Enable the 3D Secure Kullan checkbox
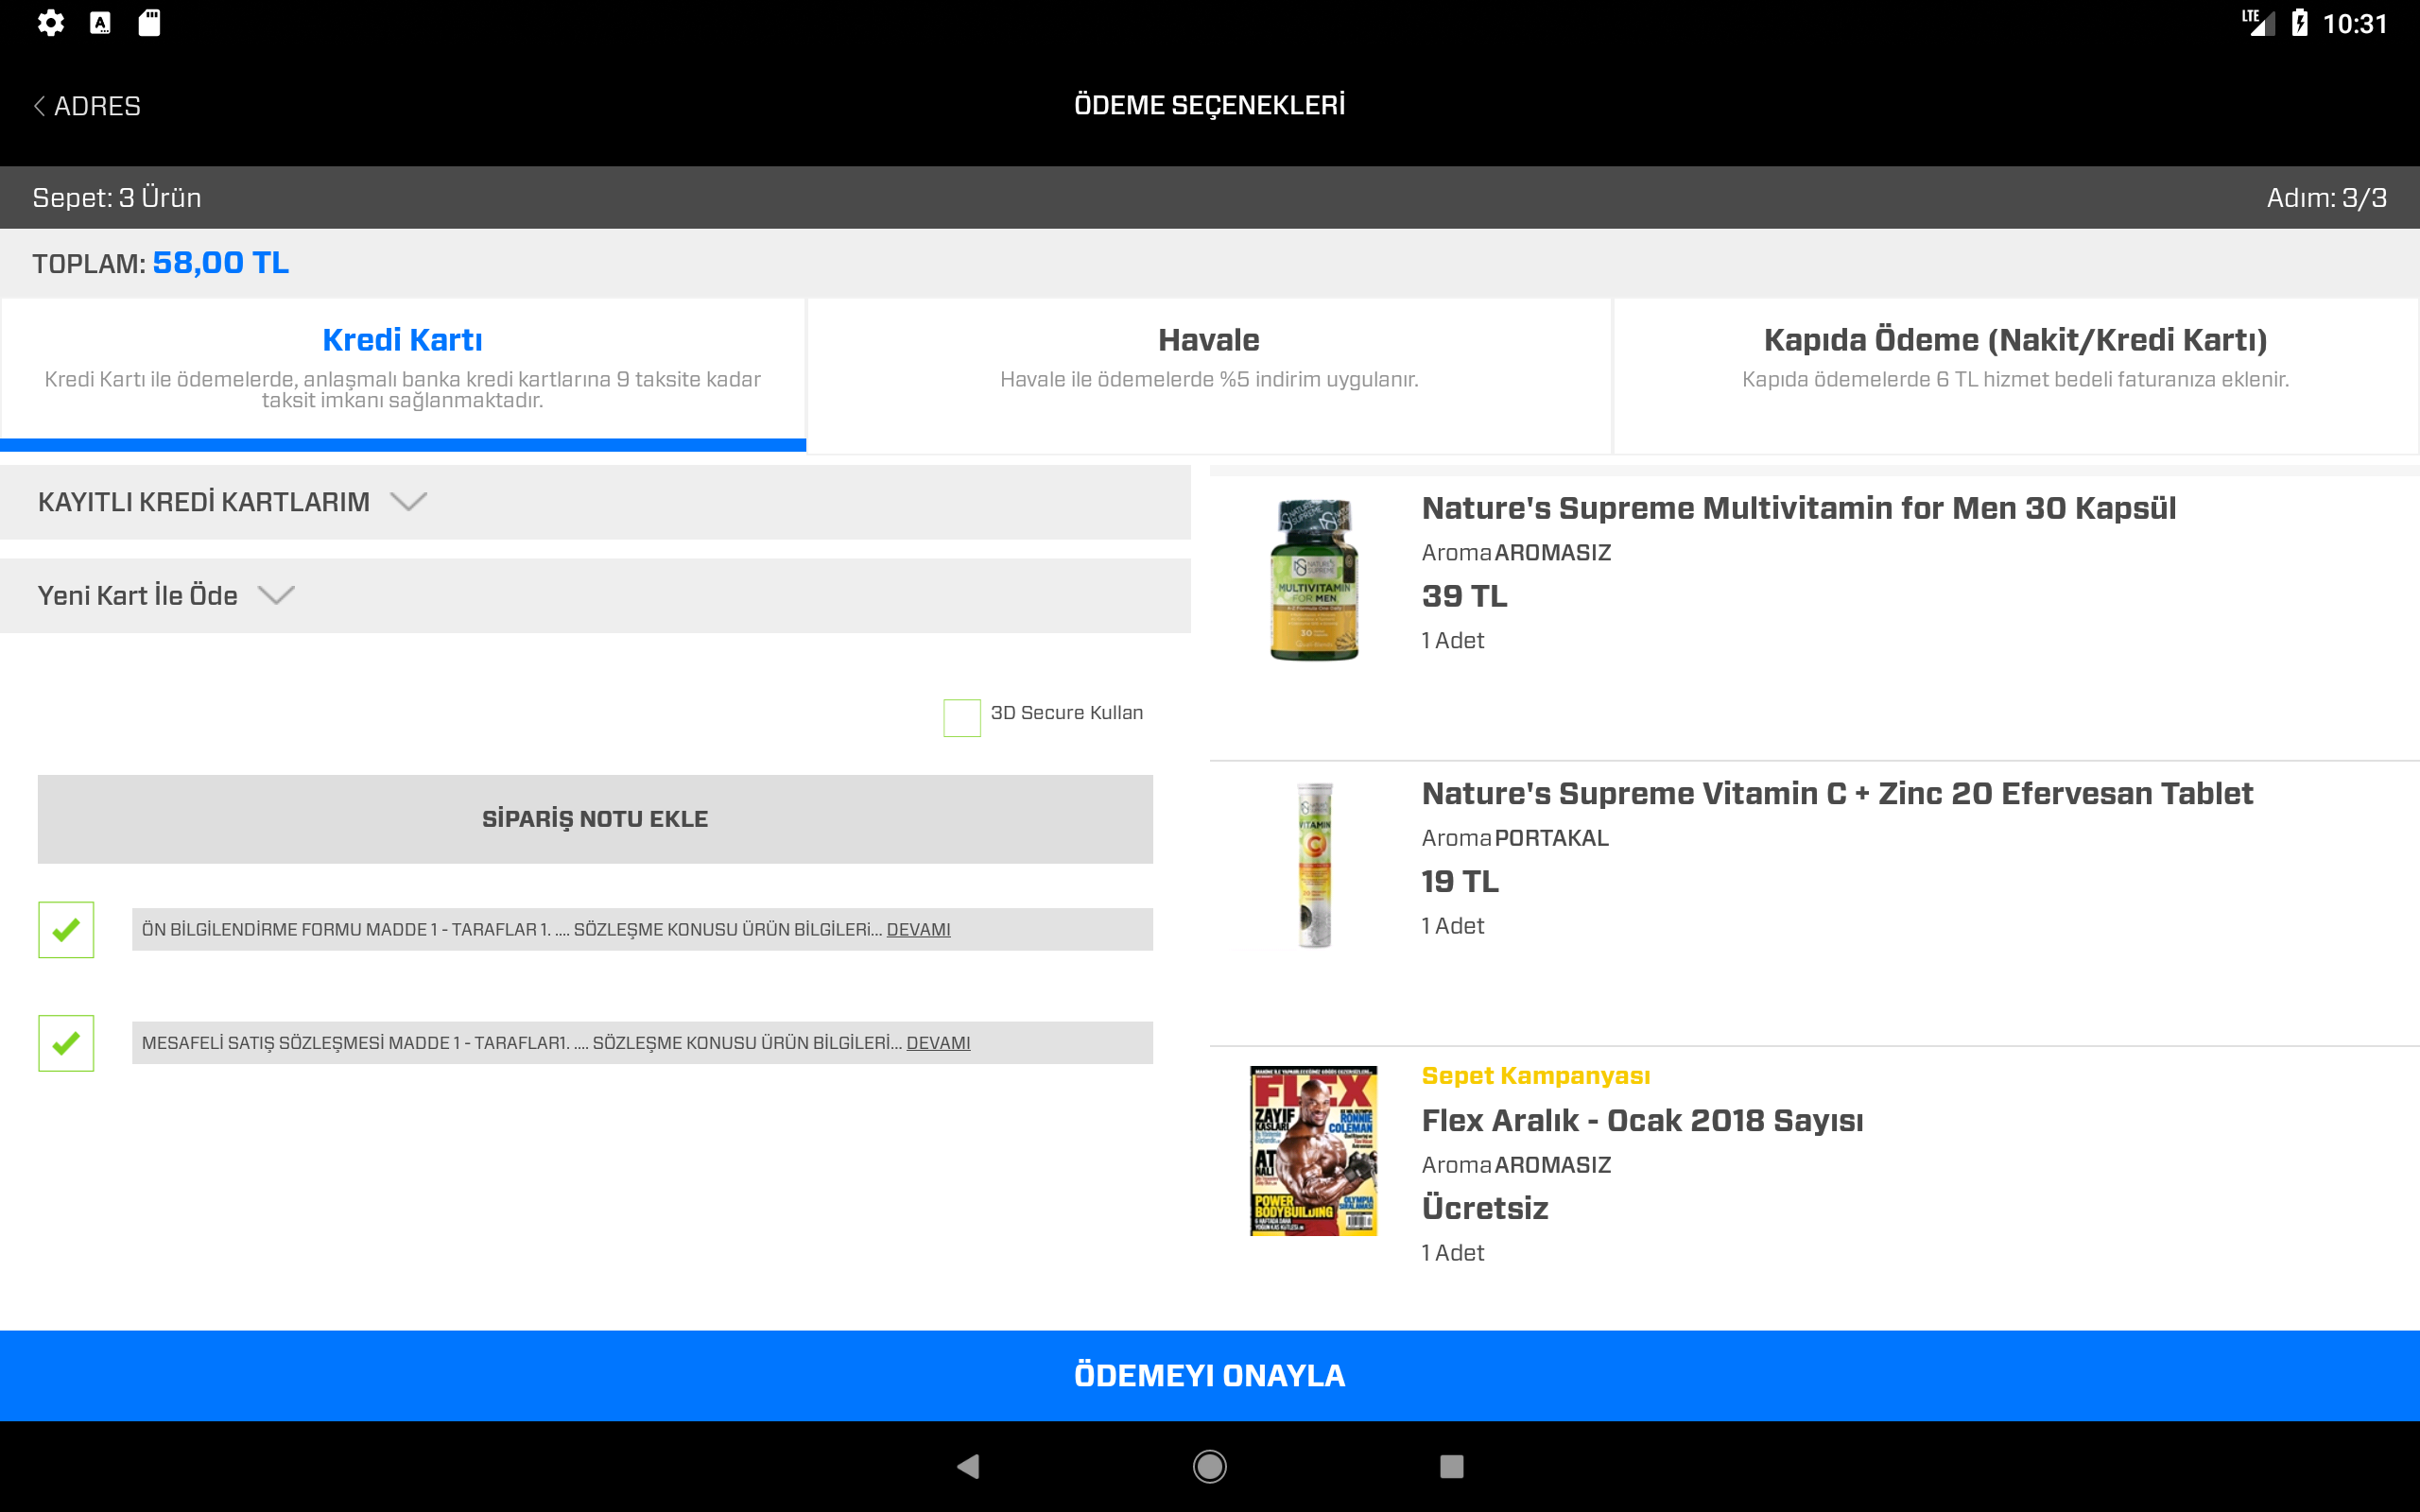 coord(961,717)
